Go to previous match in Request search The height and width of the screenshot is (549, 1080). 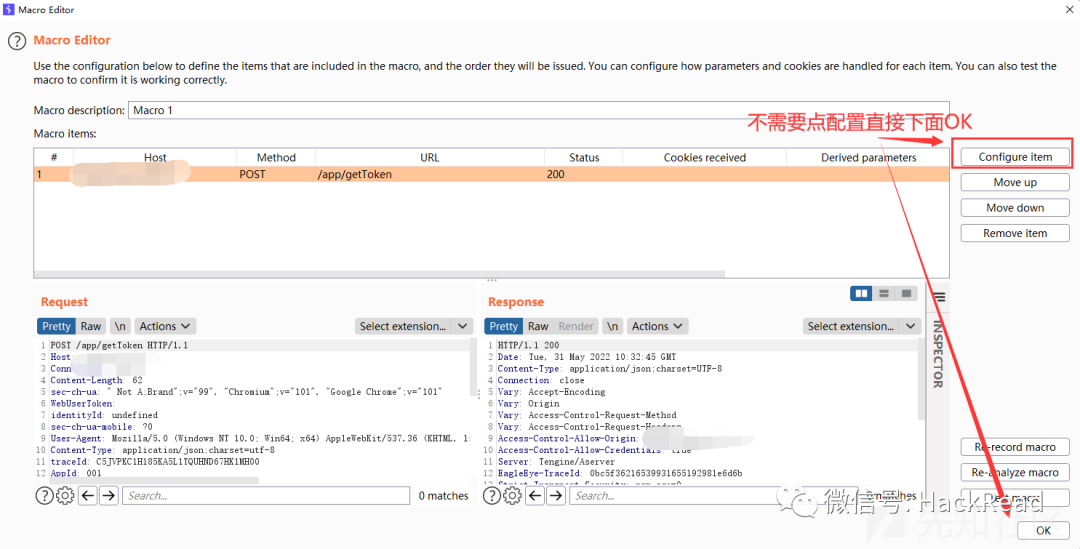point(87,495)
